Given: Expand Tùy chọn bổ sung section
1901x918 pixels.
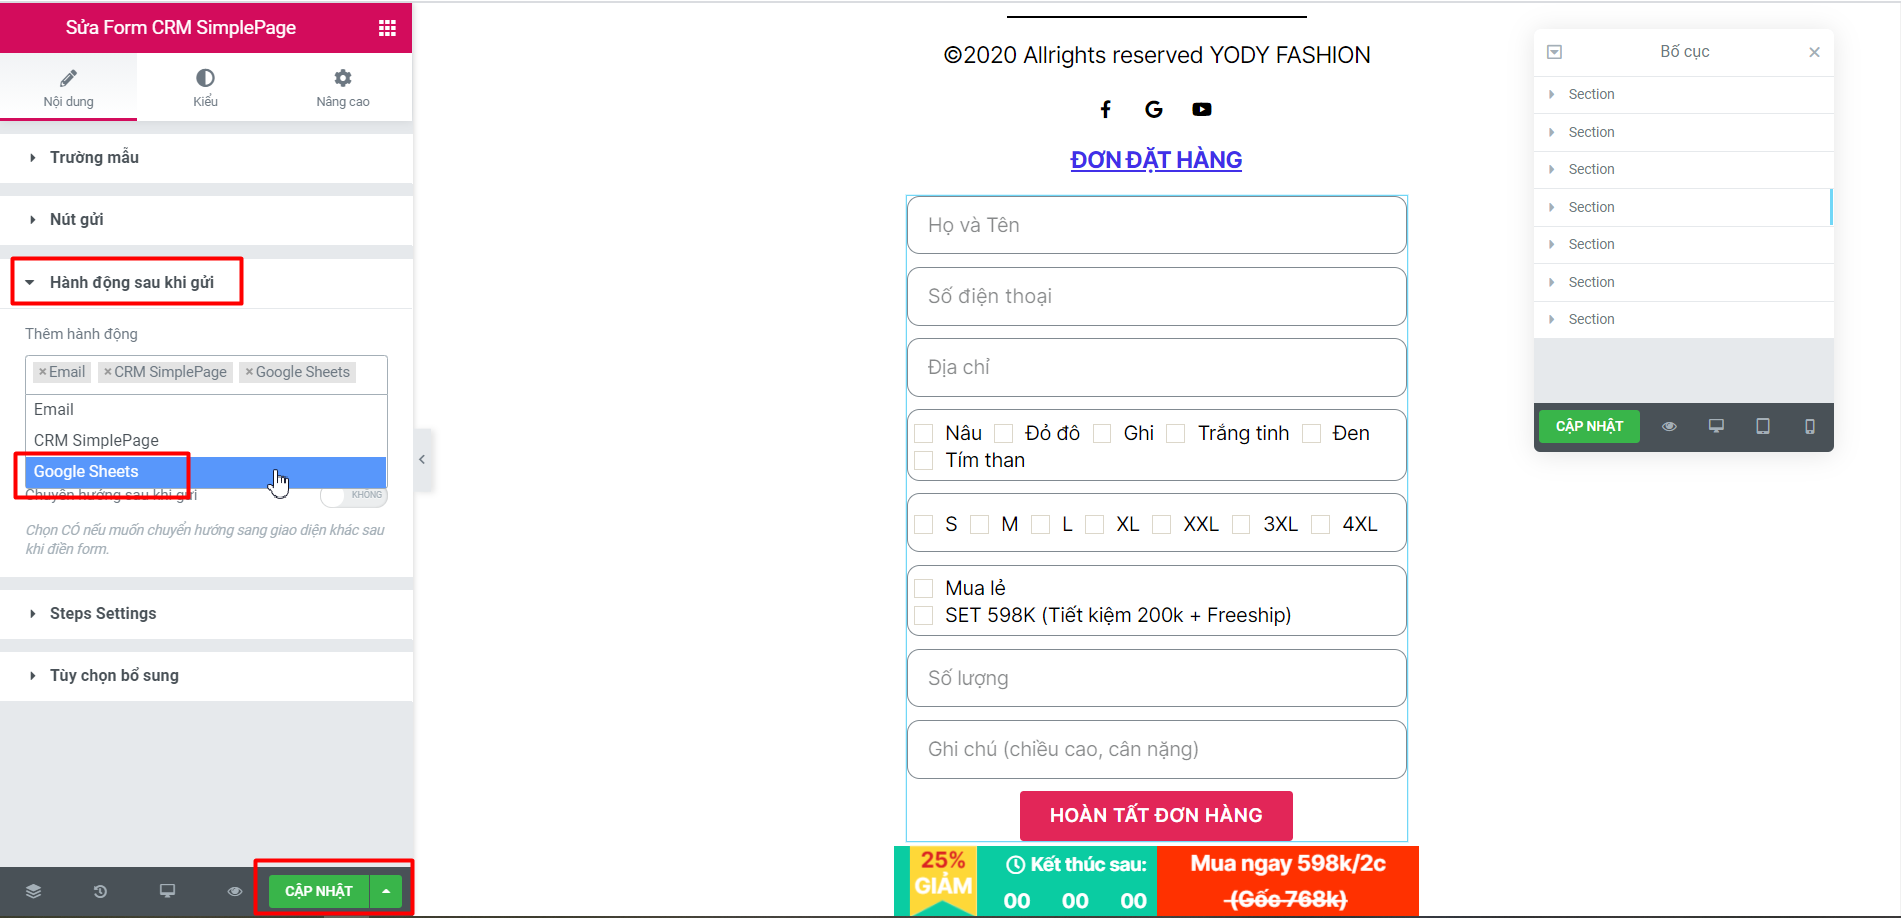Looking at the screenshot, I should click(x=206, y=676).
